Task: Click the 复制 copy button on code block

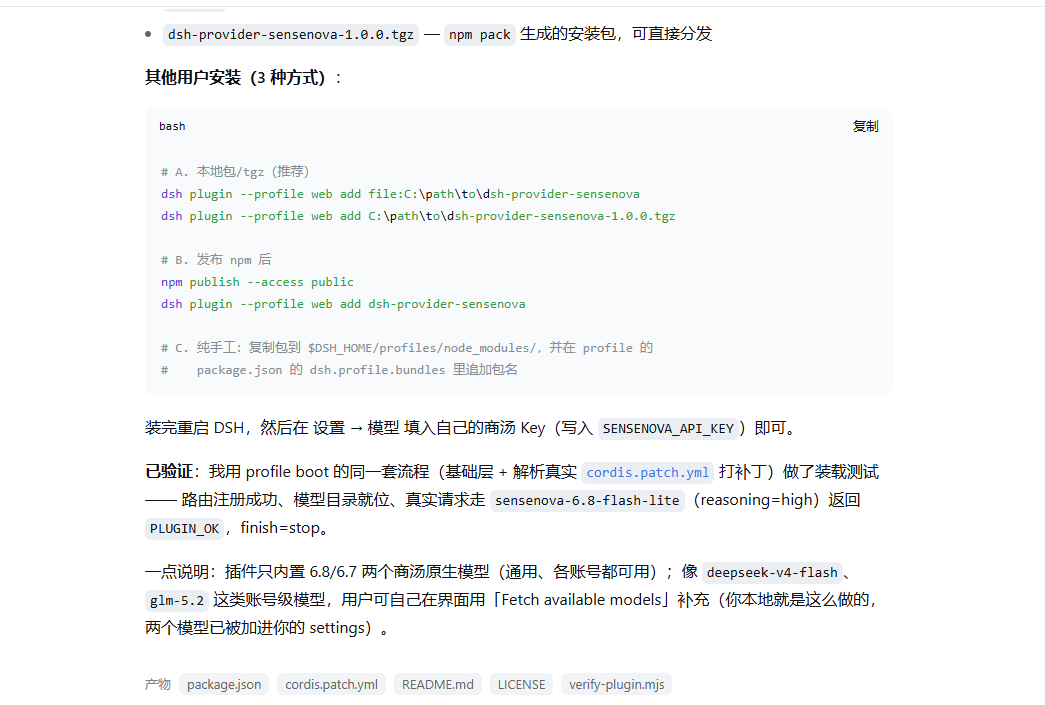Action: (x=865, y=127)
